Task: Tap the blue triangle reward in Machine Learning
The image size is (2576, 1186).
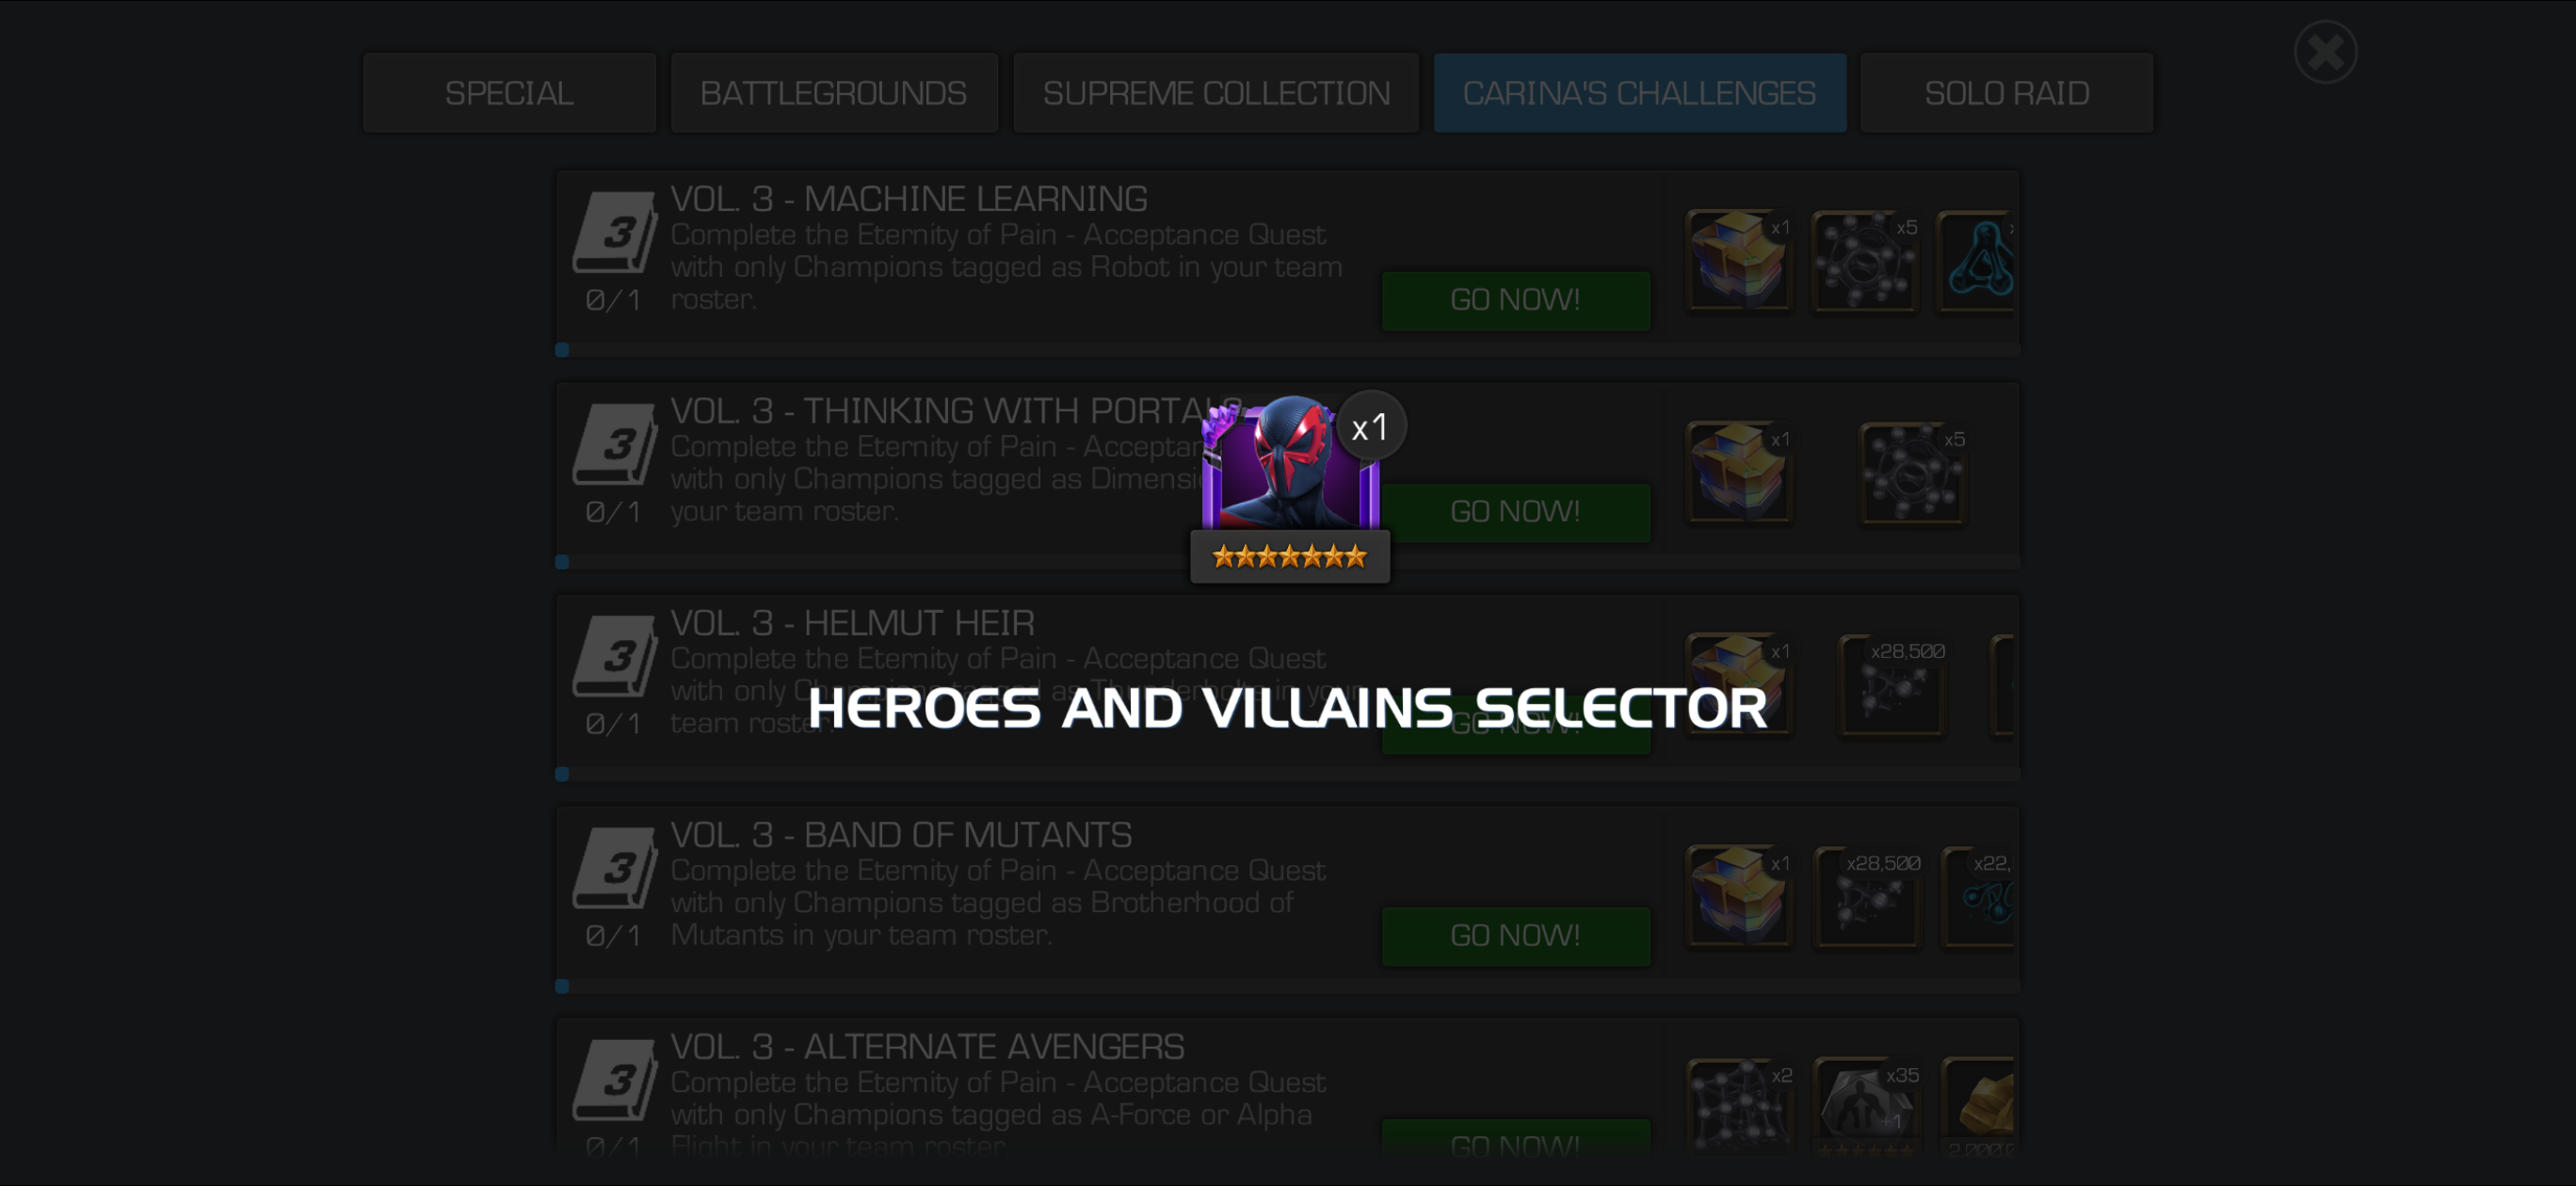Action: 1977,261
